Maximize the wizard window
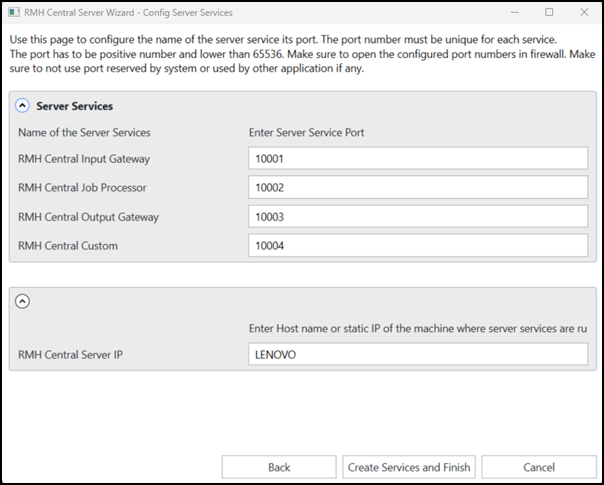 pos(549,12)
